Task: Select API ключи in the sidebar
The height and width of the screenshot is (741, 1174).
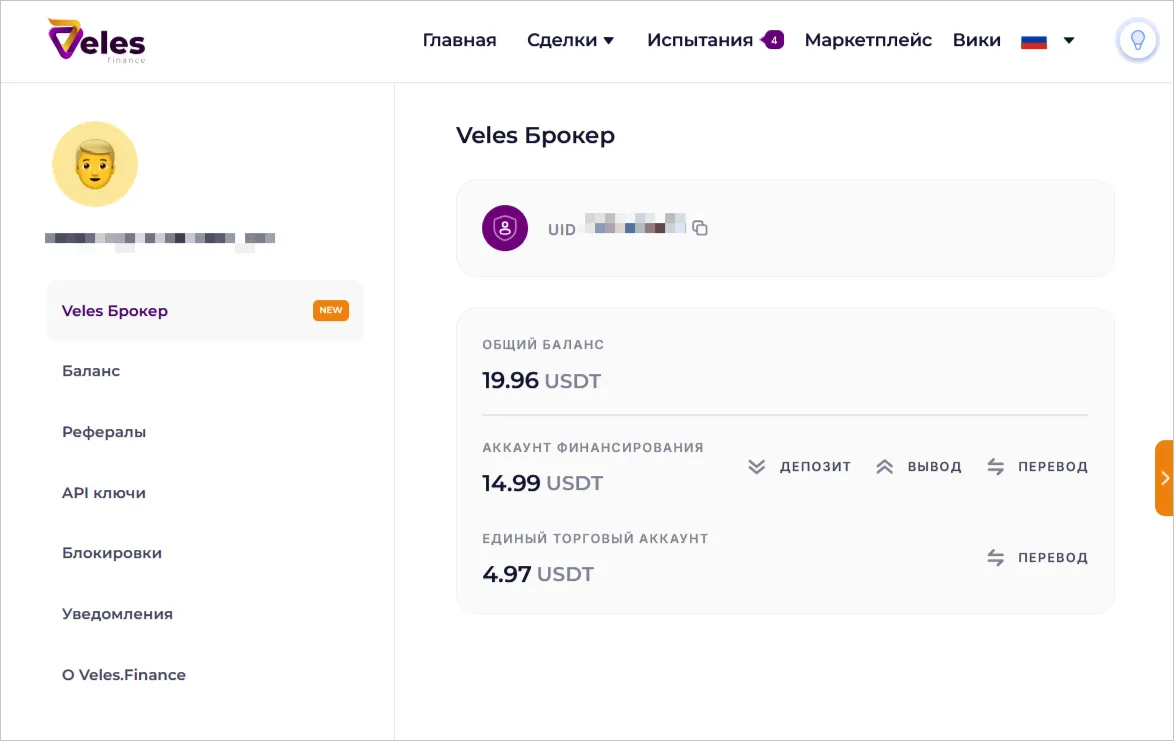Action: click(x=103, y=492)
